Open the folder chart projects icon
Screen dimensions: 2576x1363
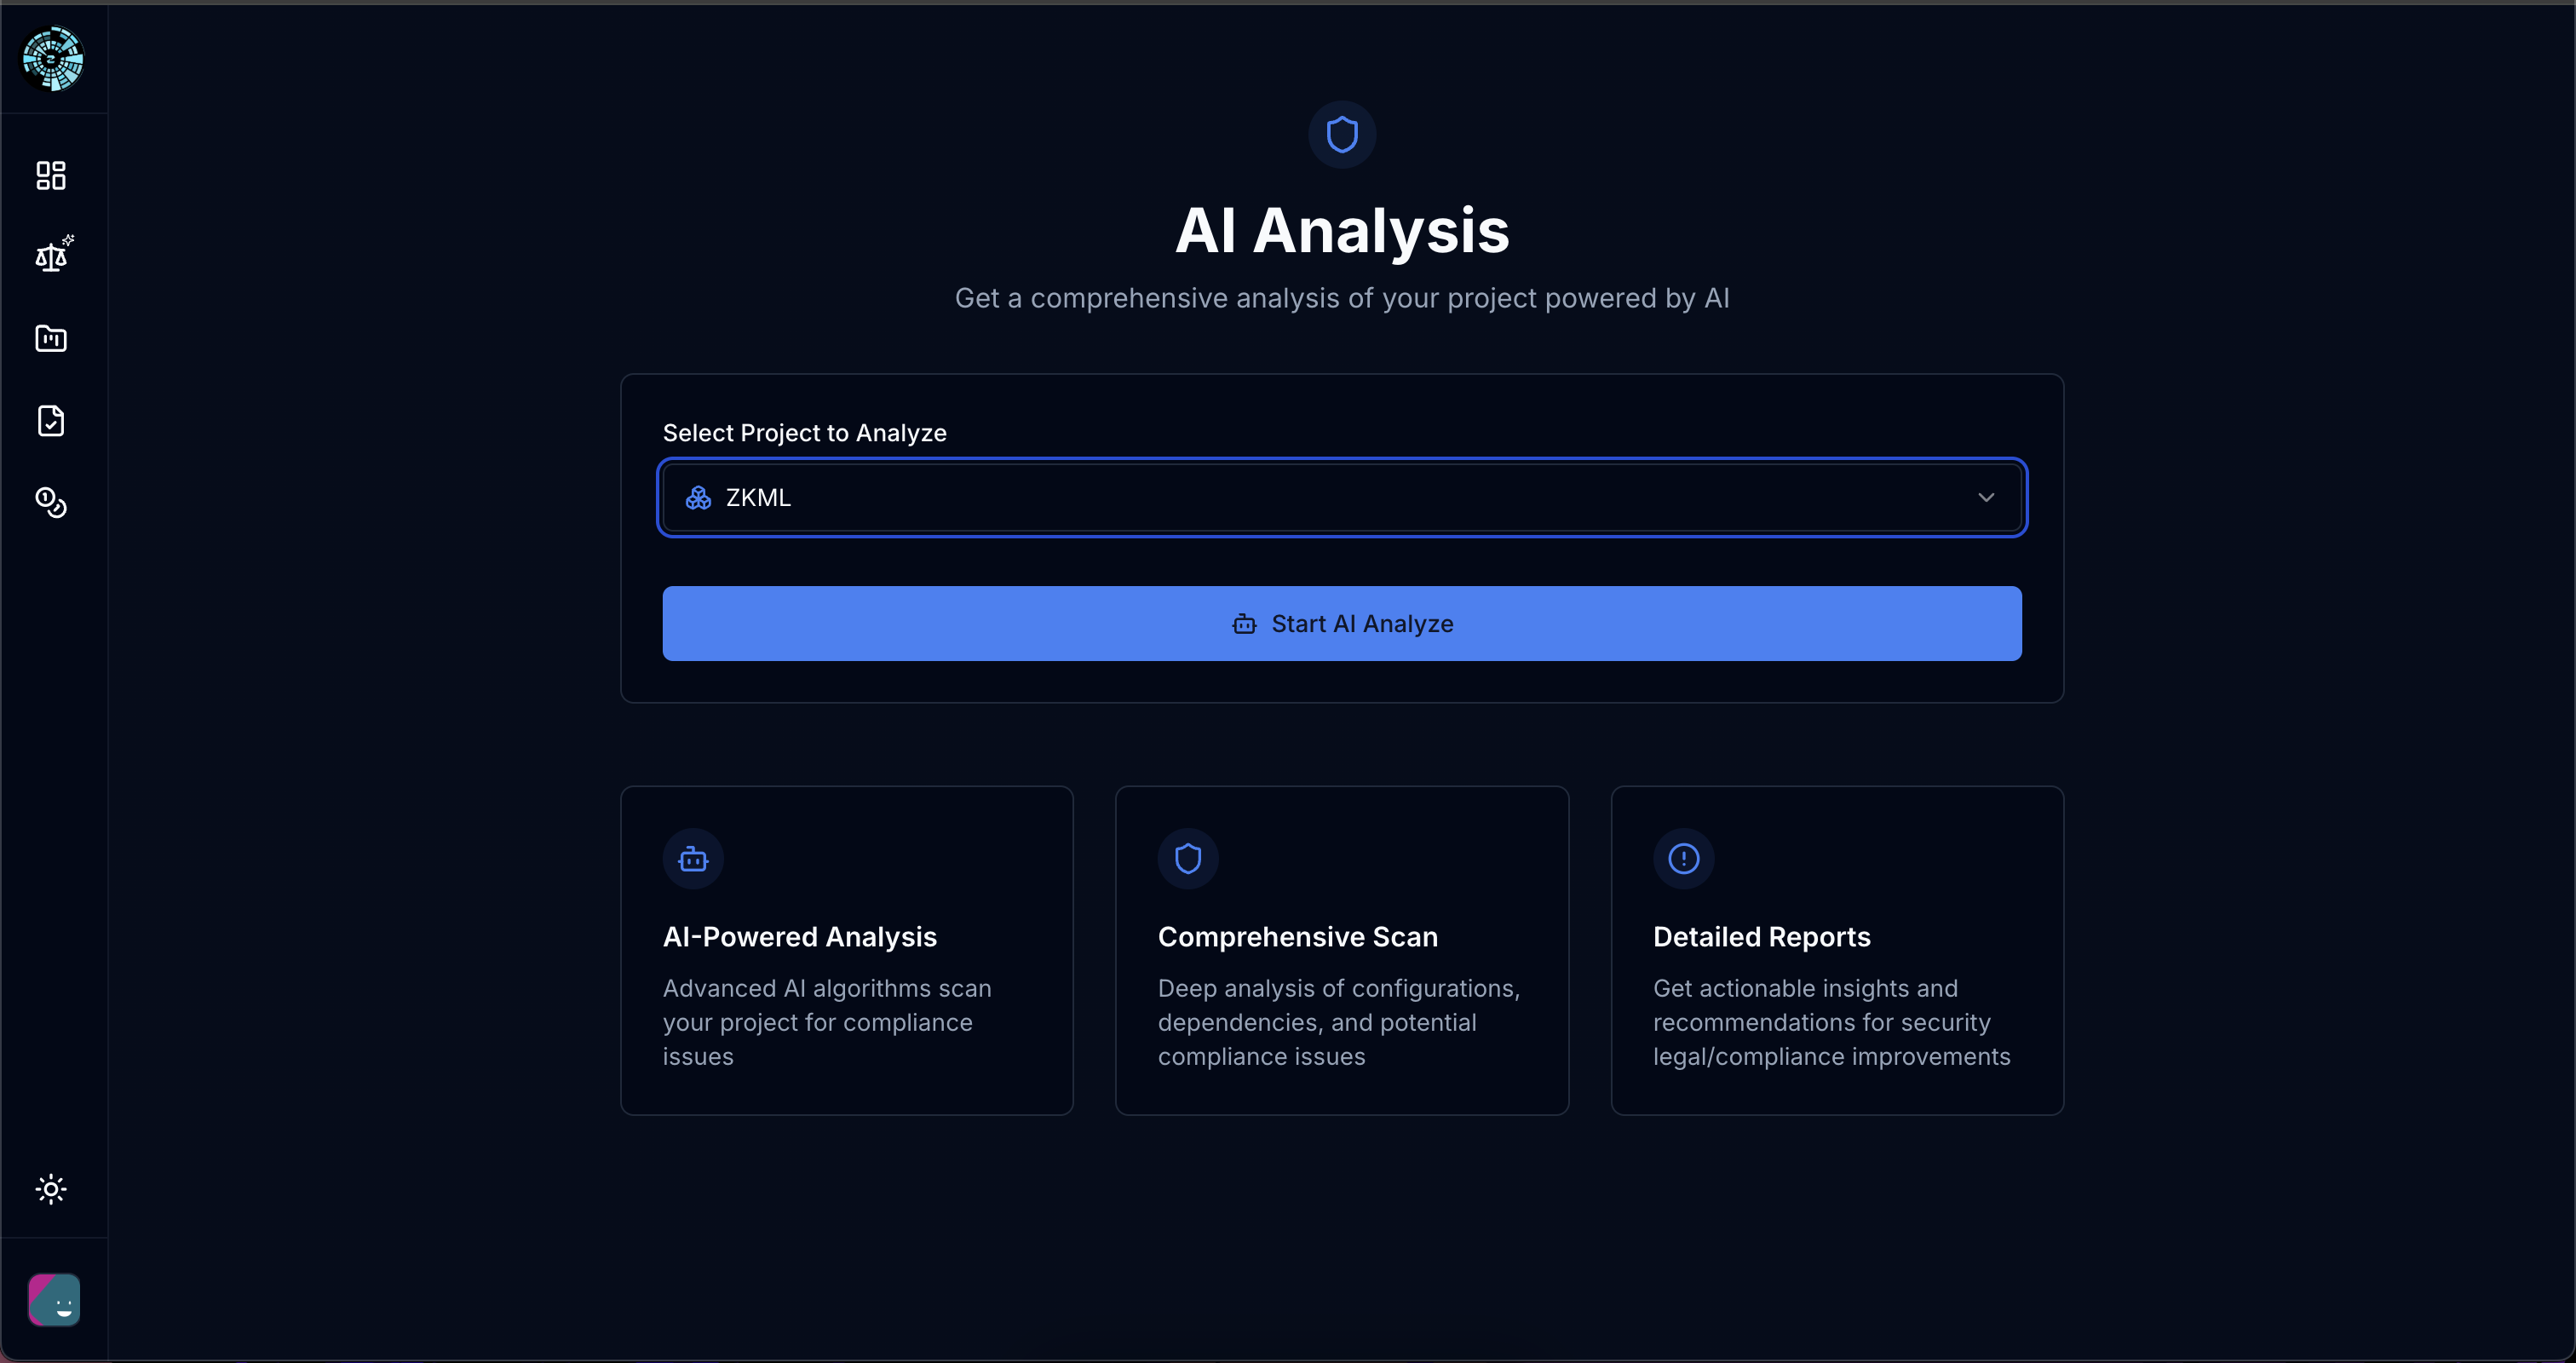pyautogui.click(x=51, y=339)
